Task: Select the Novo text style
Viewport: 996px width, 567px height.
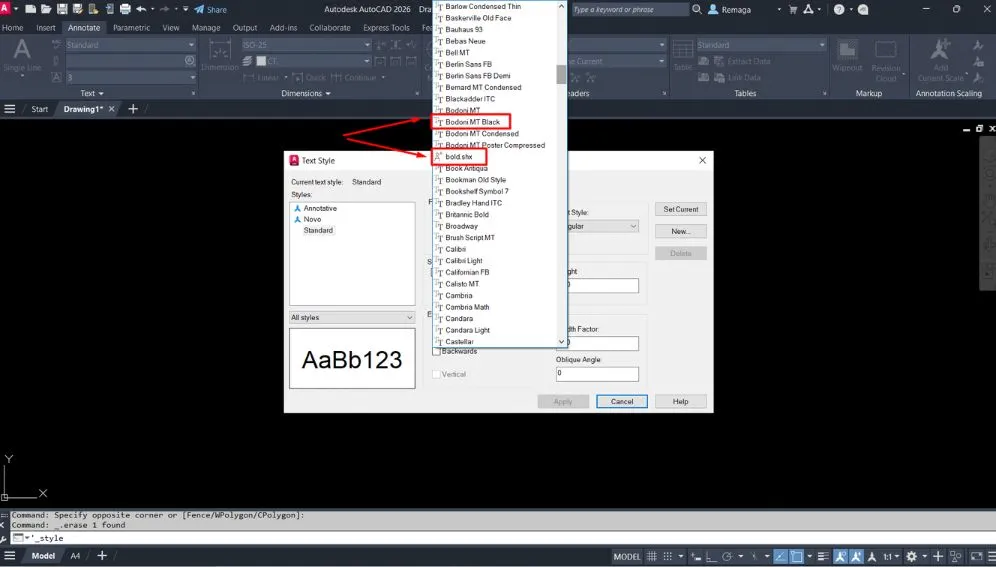Action: (312, 219)
